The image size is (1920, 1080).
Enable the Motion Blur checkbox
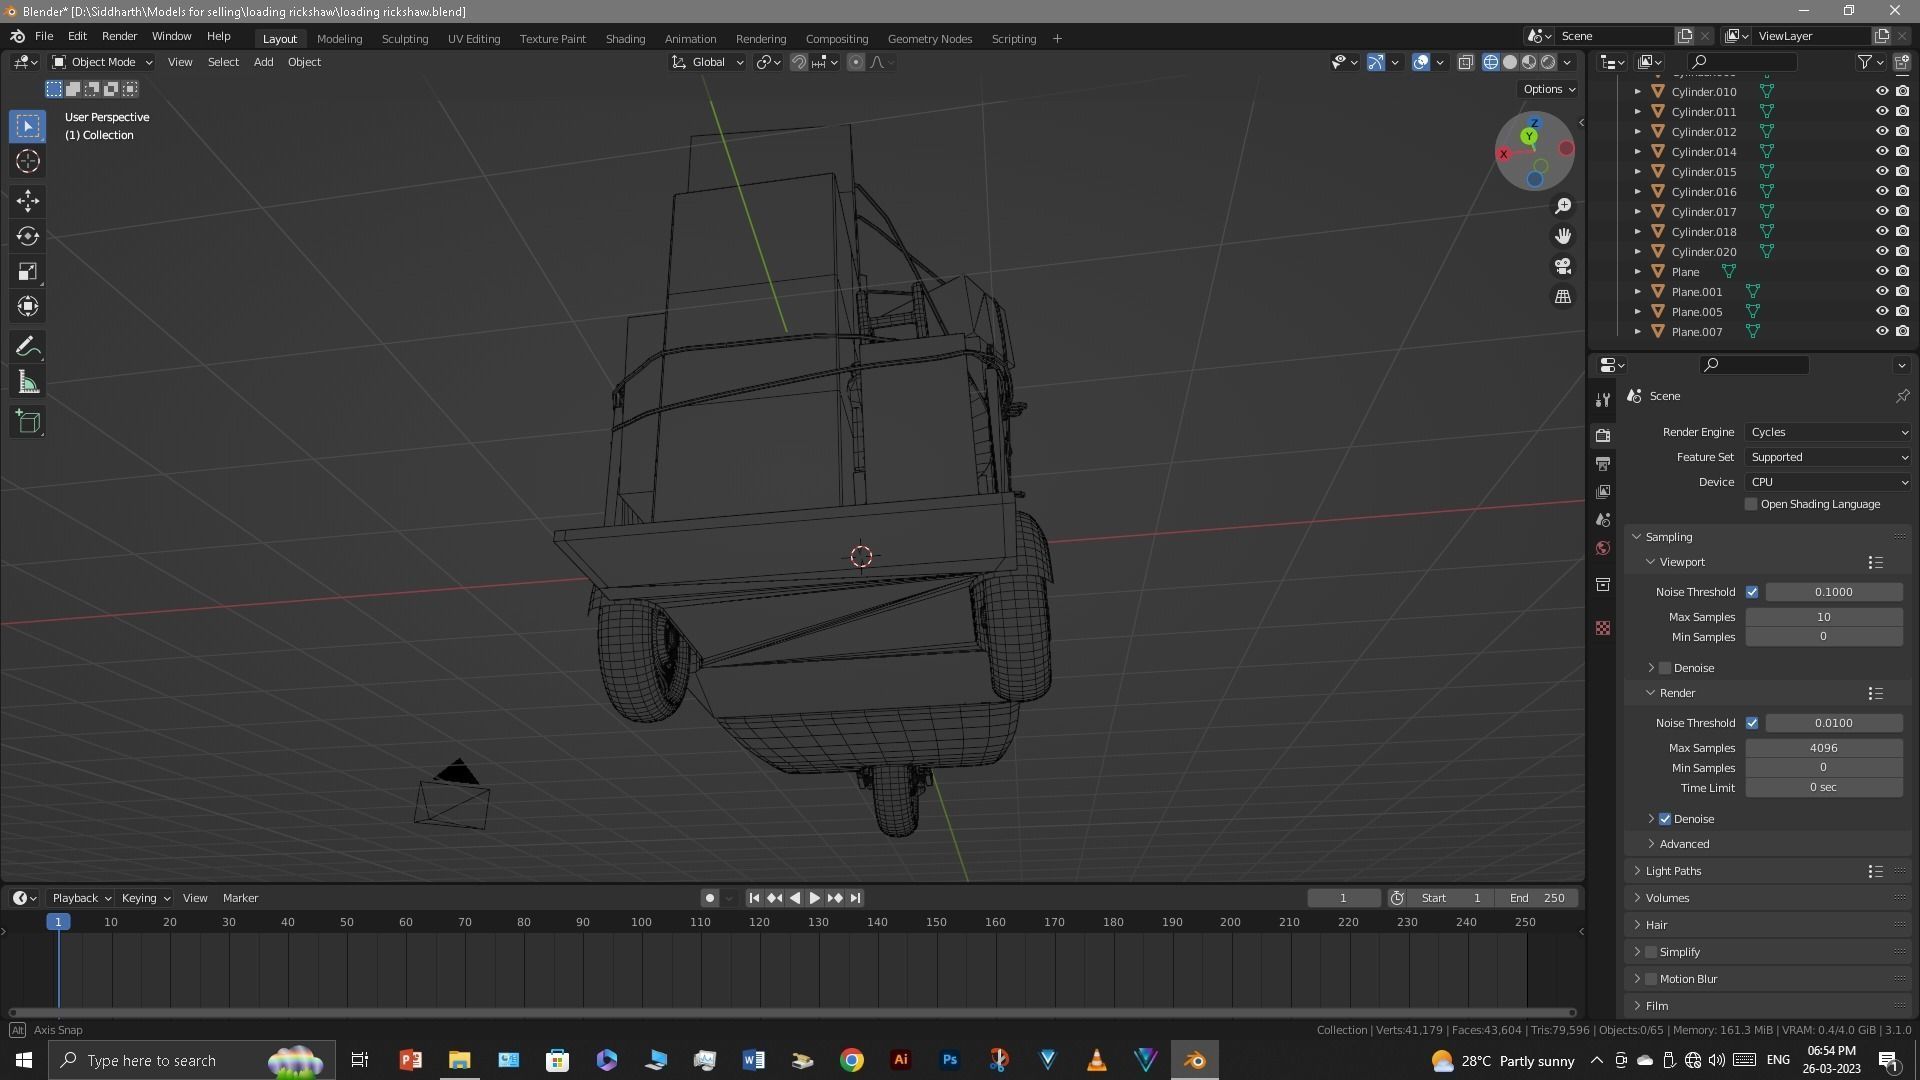[1651, 979]
